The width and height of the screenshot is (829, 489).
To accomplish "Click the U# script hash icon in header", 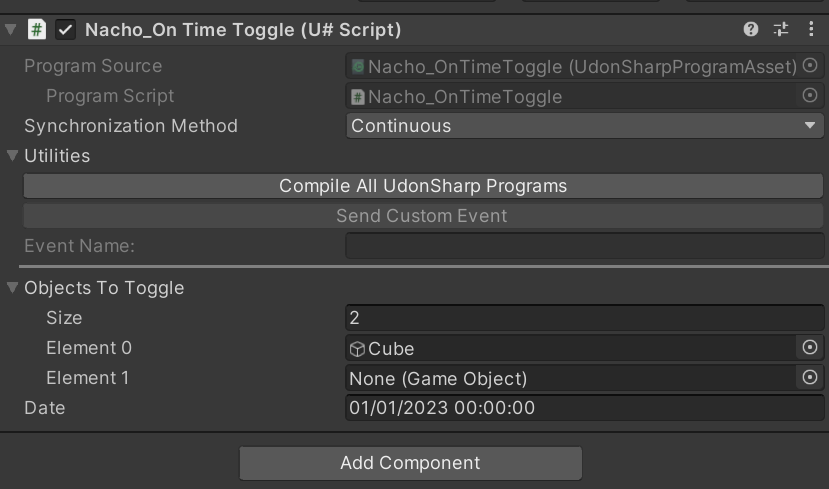I will pos(37,30).
